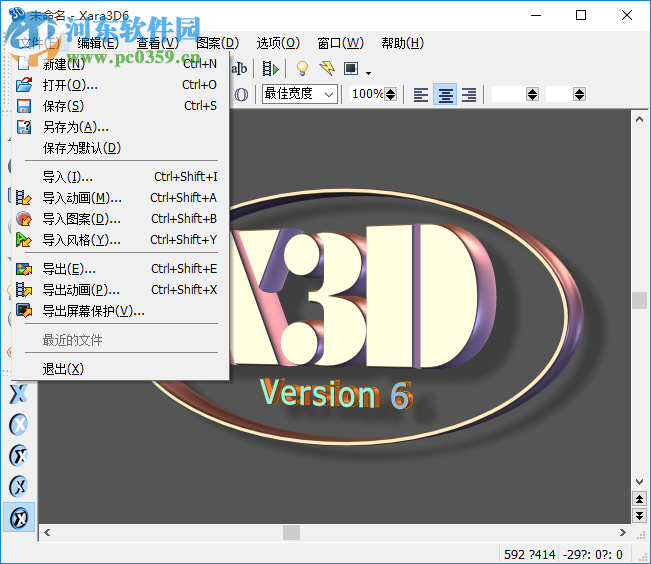Select the X in blue ring style
Viewport: 651px width, 564px height.
point(19,486)
